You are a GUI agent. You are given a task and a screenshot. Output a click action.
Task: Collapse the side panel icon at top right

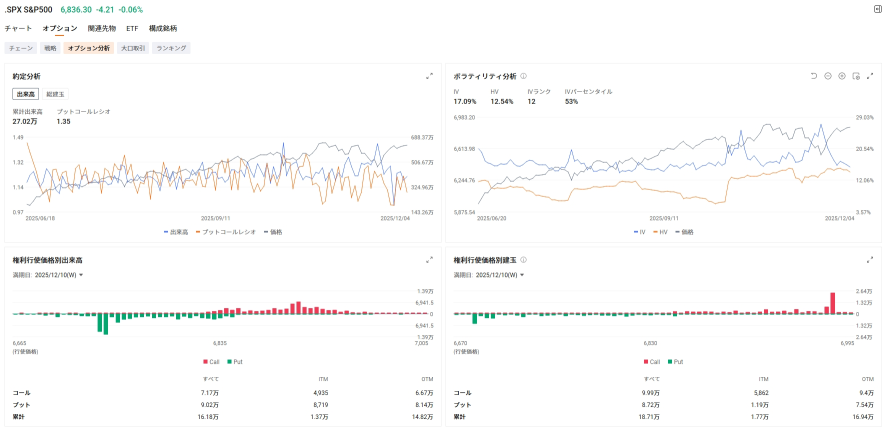point(878,9)
